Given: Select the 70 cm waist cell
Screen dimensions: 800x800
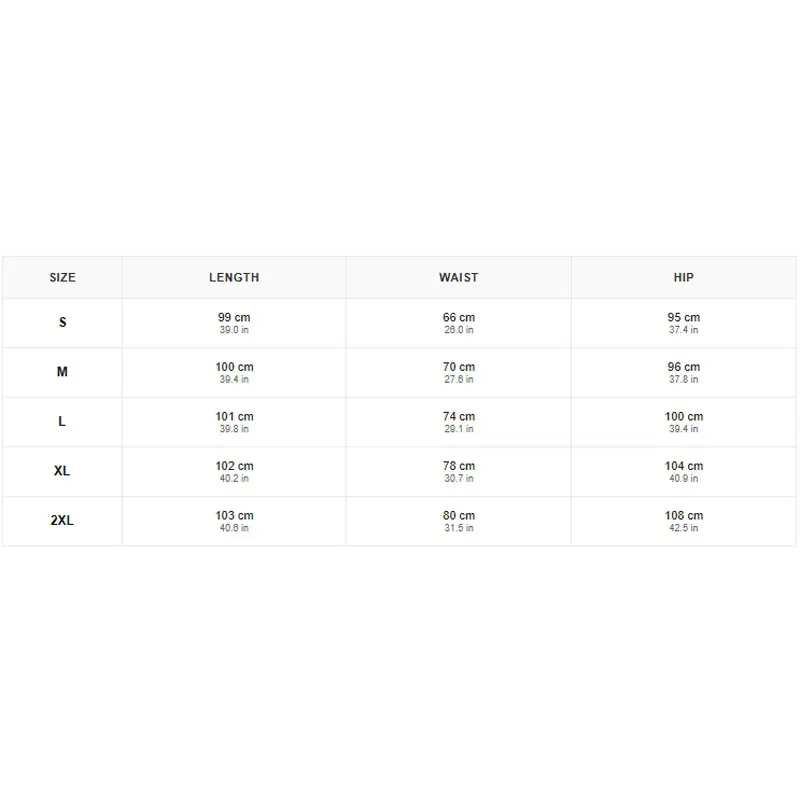Looking at the screenshot, I should point(459,372).
